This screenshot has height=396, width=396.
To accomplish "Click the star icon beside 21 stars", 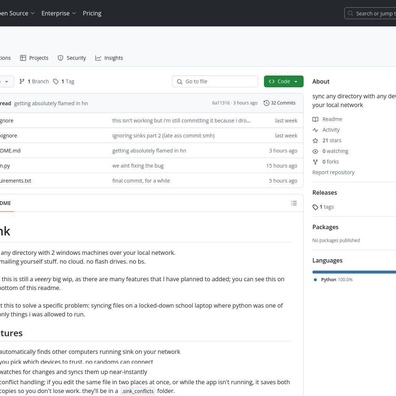I will pos(315,141).
